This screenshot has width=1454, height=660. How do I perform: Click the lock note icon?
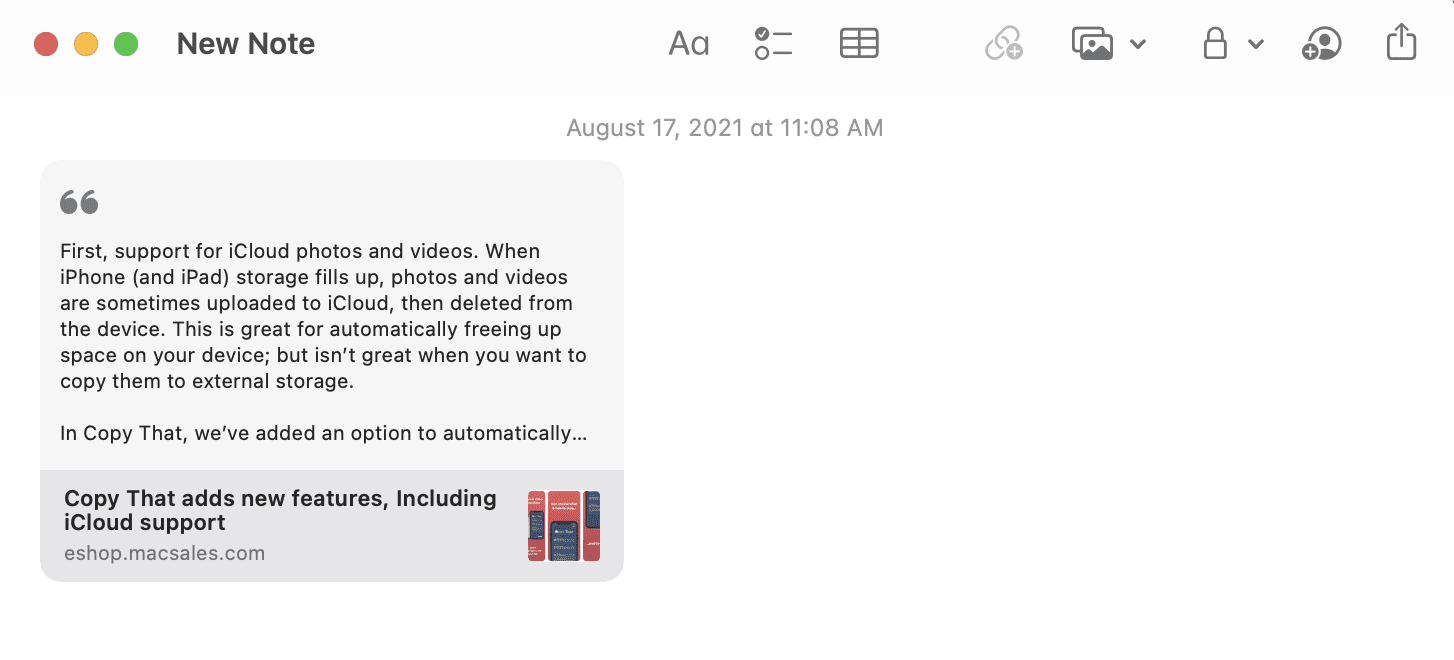1215,44
